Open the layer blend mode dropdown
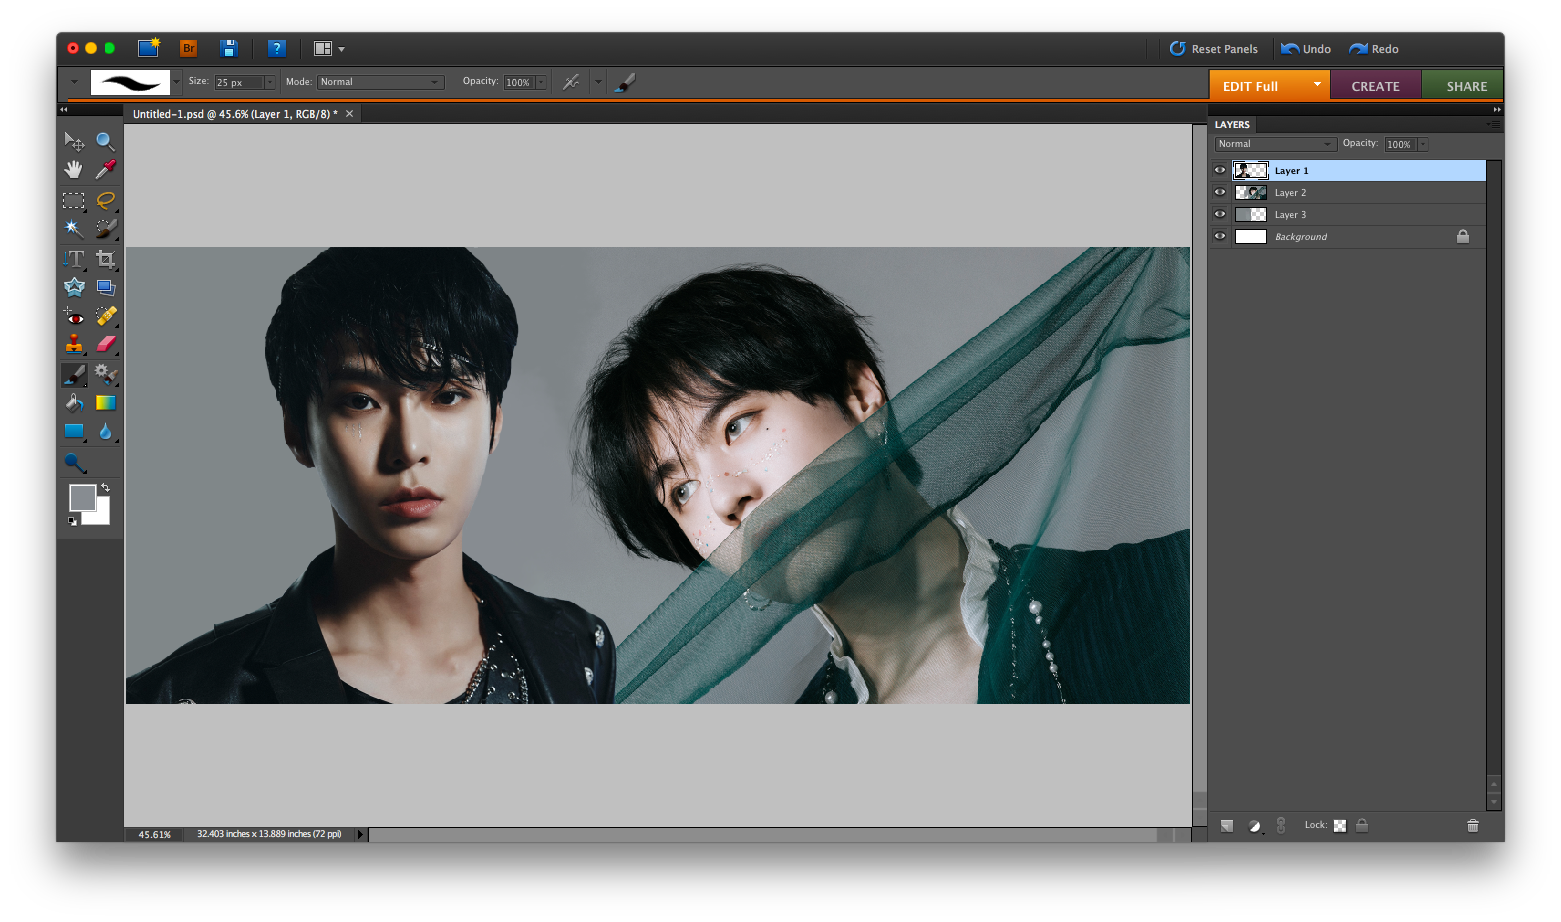Viewport: 1561px width, 922px height. [x=1275, y=144]
